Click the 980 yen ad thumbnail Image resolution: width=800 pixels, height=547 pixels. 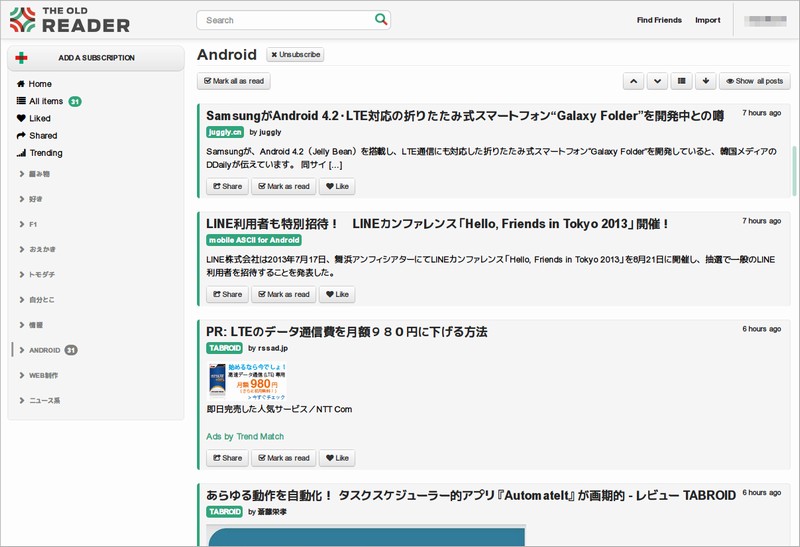click(247, 381)
